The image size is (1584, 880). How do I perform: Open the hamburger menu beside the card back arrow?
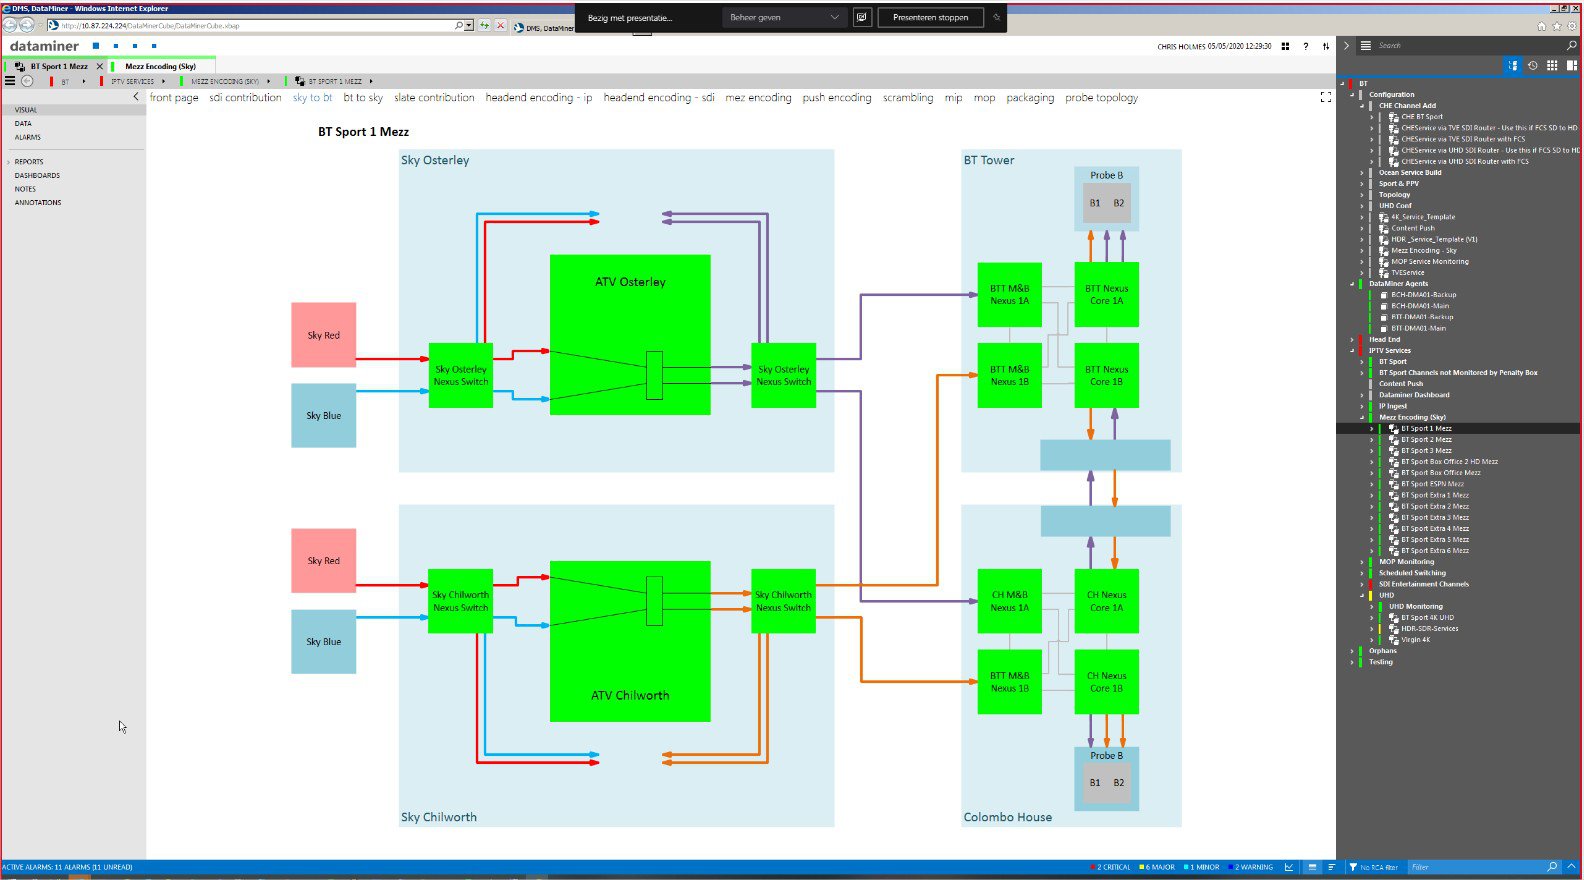click(10, 81)
